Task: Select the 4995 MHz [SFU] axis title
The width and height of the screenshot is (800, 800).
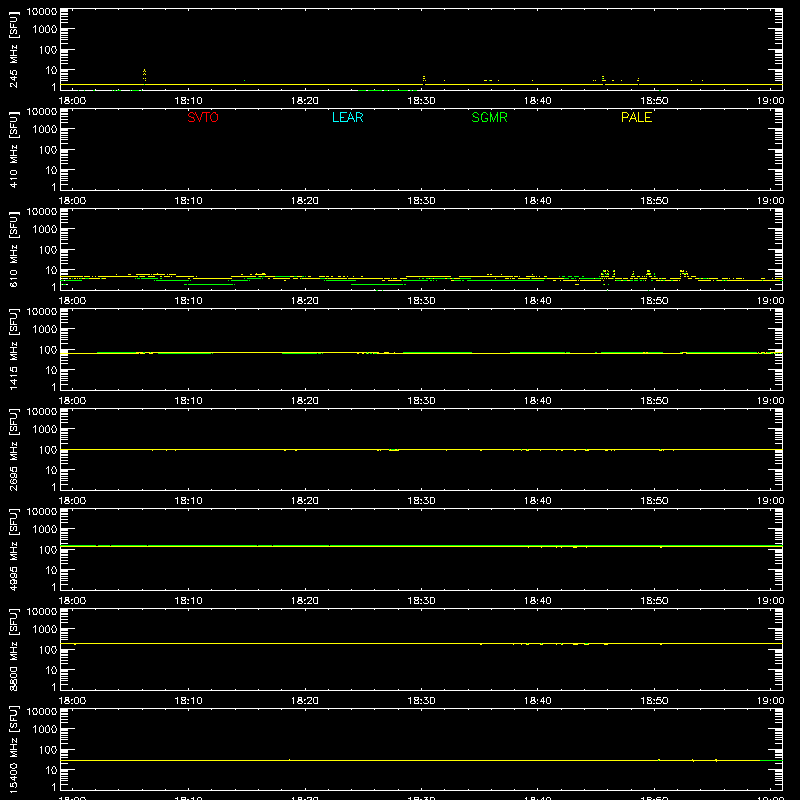Action: click(x=13, y=550)
